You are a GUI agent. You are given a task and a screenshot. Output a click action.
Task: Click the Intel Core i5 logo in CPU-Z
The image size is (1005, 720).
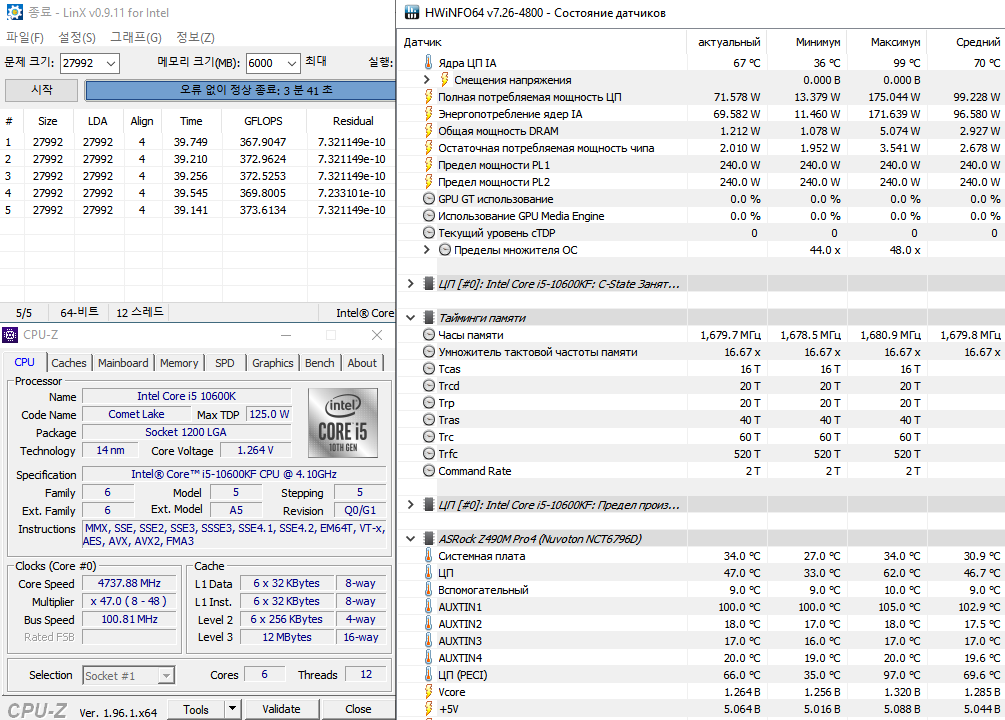(343, 423)
